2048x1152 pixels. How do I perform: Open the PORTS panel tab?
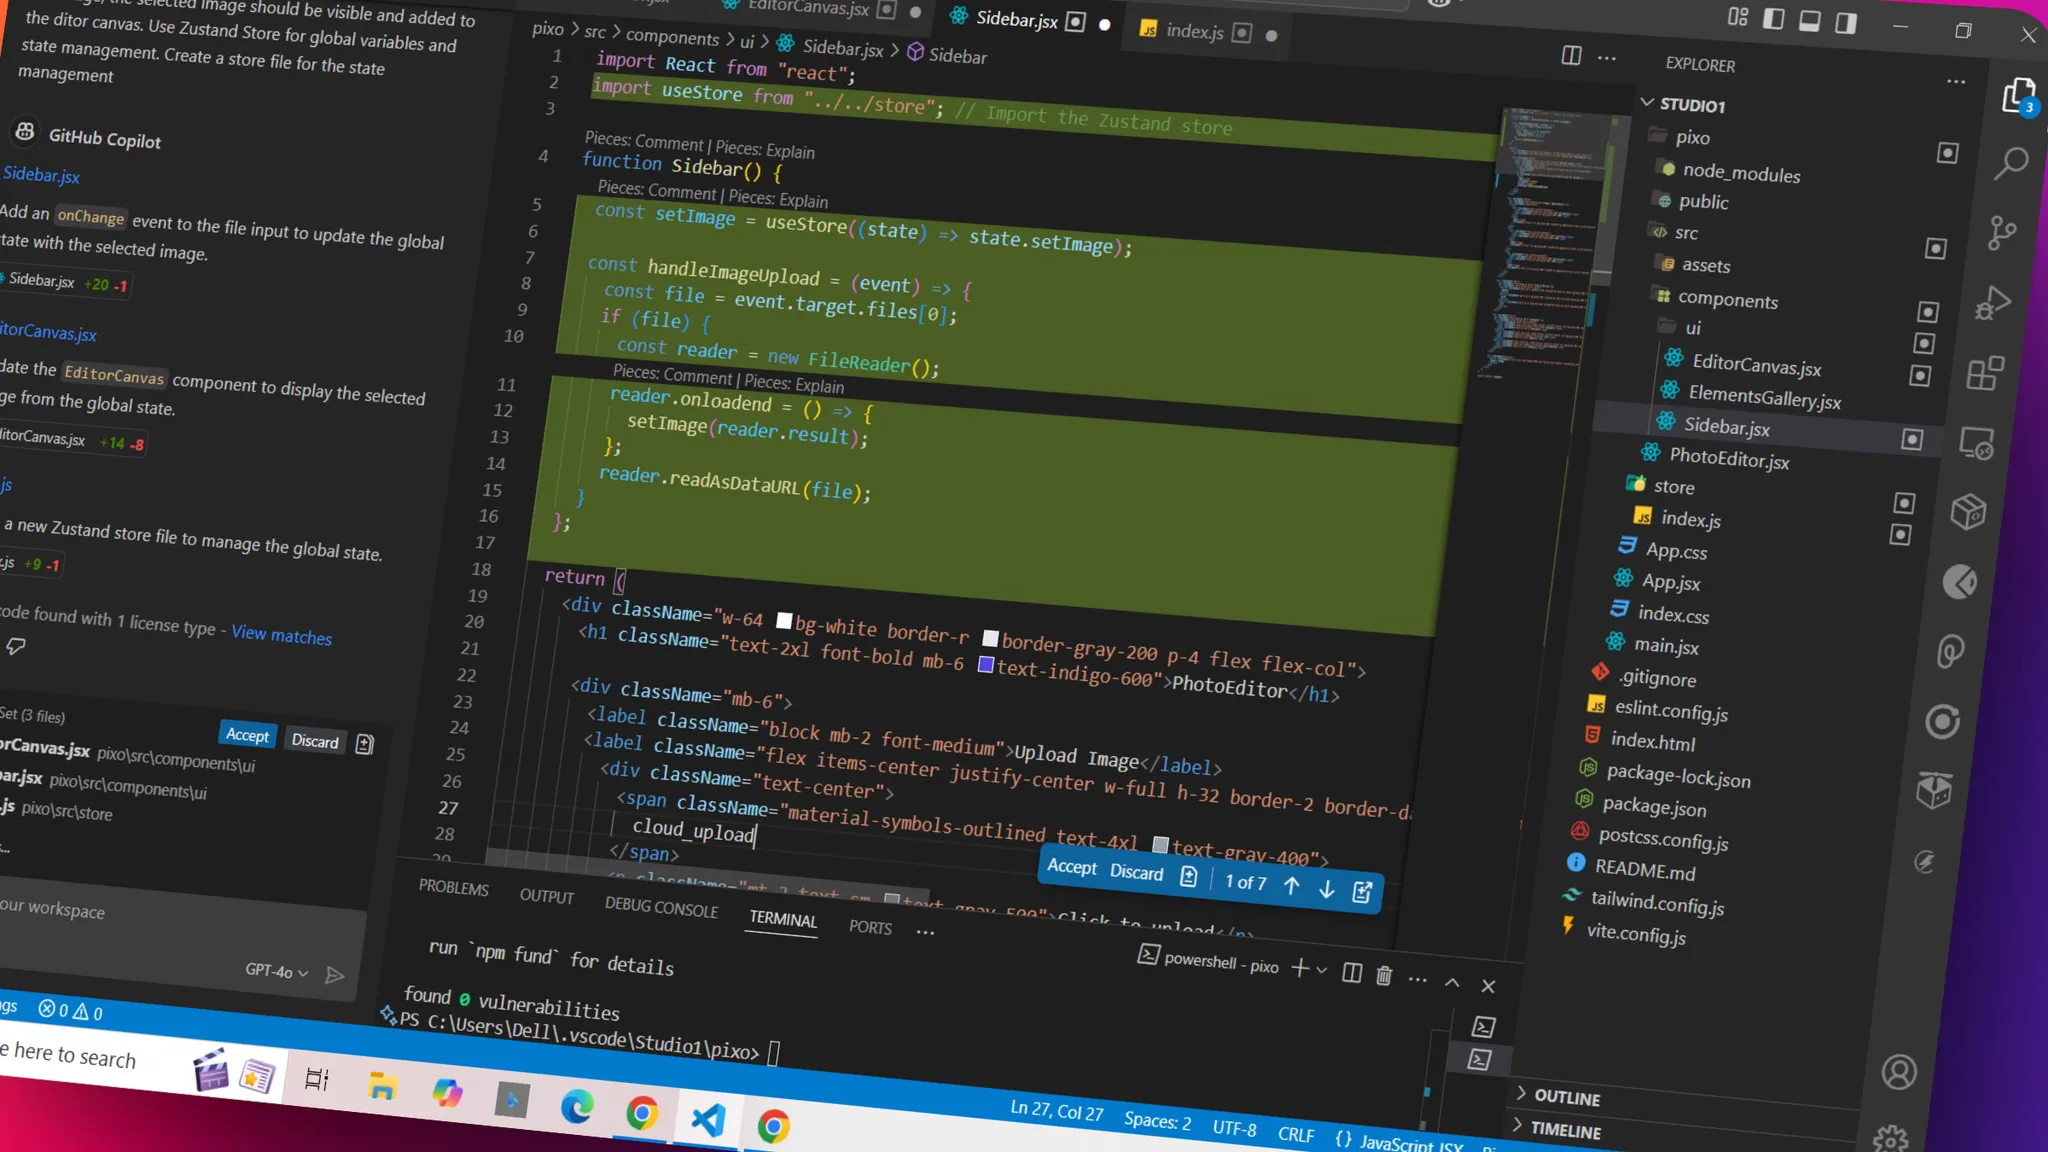[870, 927]
